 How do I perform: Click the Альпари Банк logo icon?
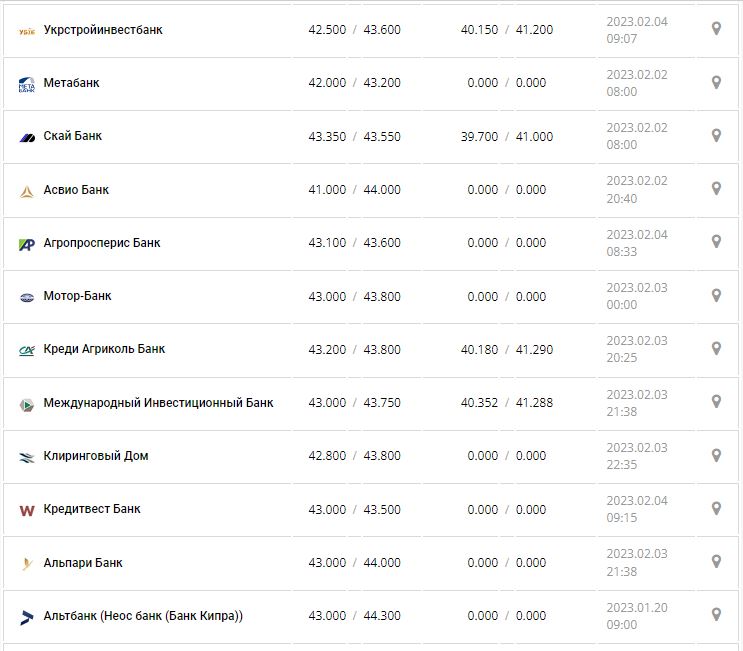(27, 563)
